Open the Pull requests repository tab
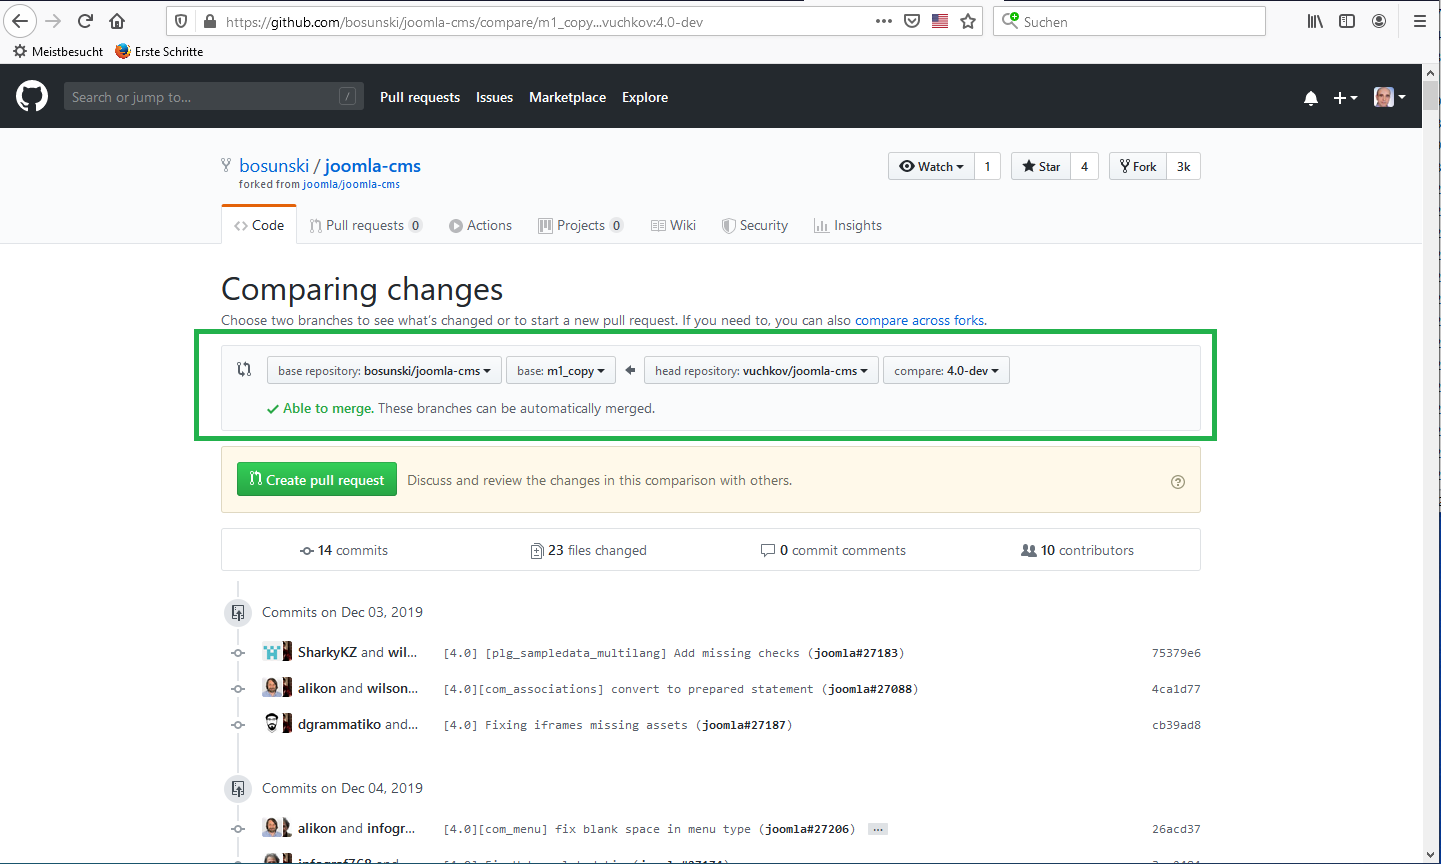The height and width of the screenshot is (864, 1441). click(366, 226)
